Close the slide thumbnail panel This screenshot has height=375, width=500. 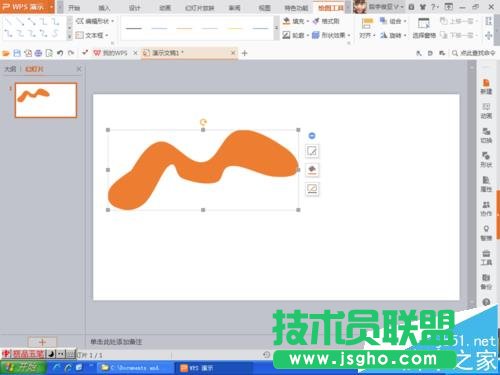79,69
